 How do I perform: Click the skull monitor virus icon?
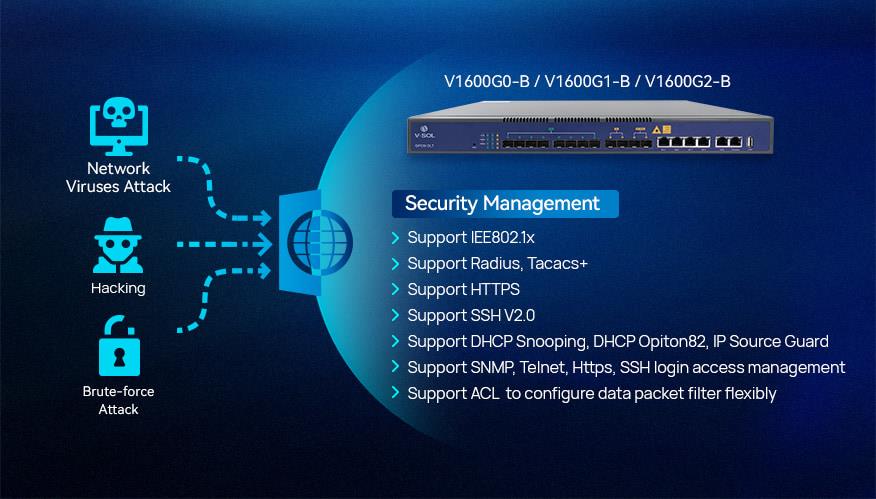pos(119,127)
